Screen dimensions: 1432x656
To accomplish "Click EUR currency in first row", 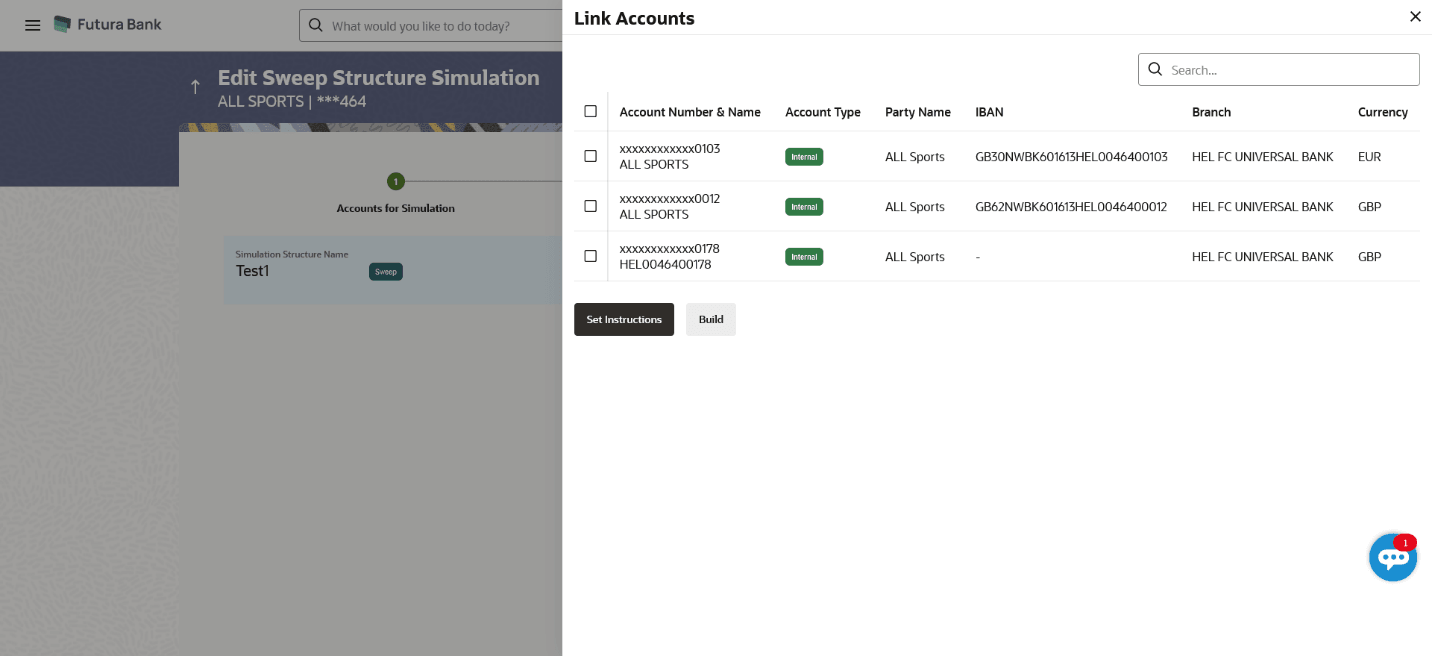I will coord(1369,157).
